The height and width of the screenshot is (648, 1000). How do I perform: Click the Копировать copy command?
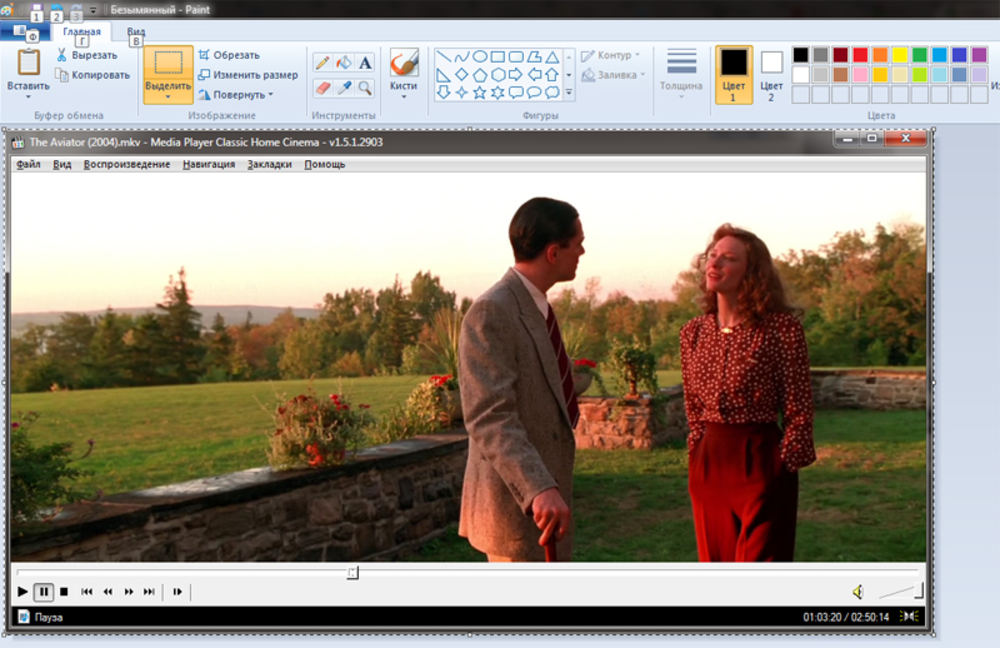click(92, 75)
